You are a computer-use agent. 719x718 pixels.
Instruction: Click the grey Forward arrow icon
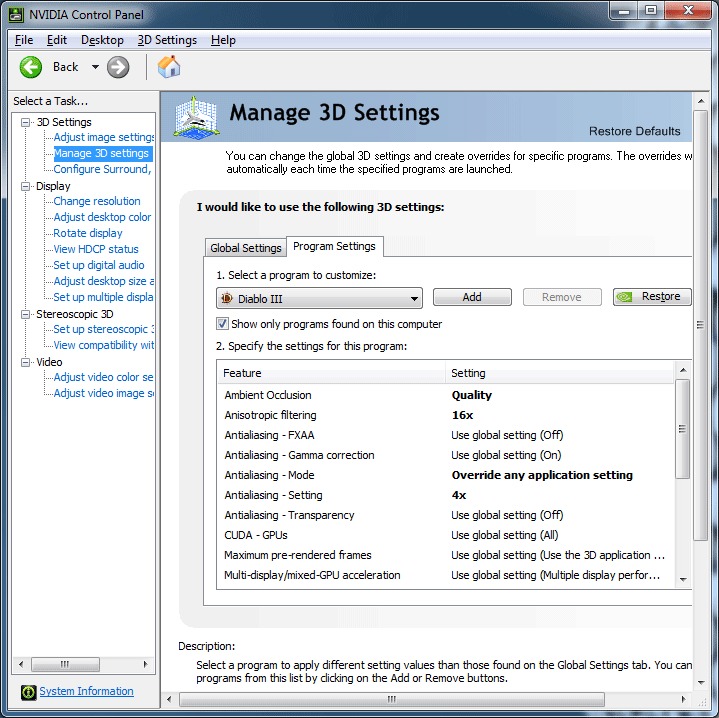118,67
